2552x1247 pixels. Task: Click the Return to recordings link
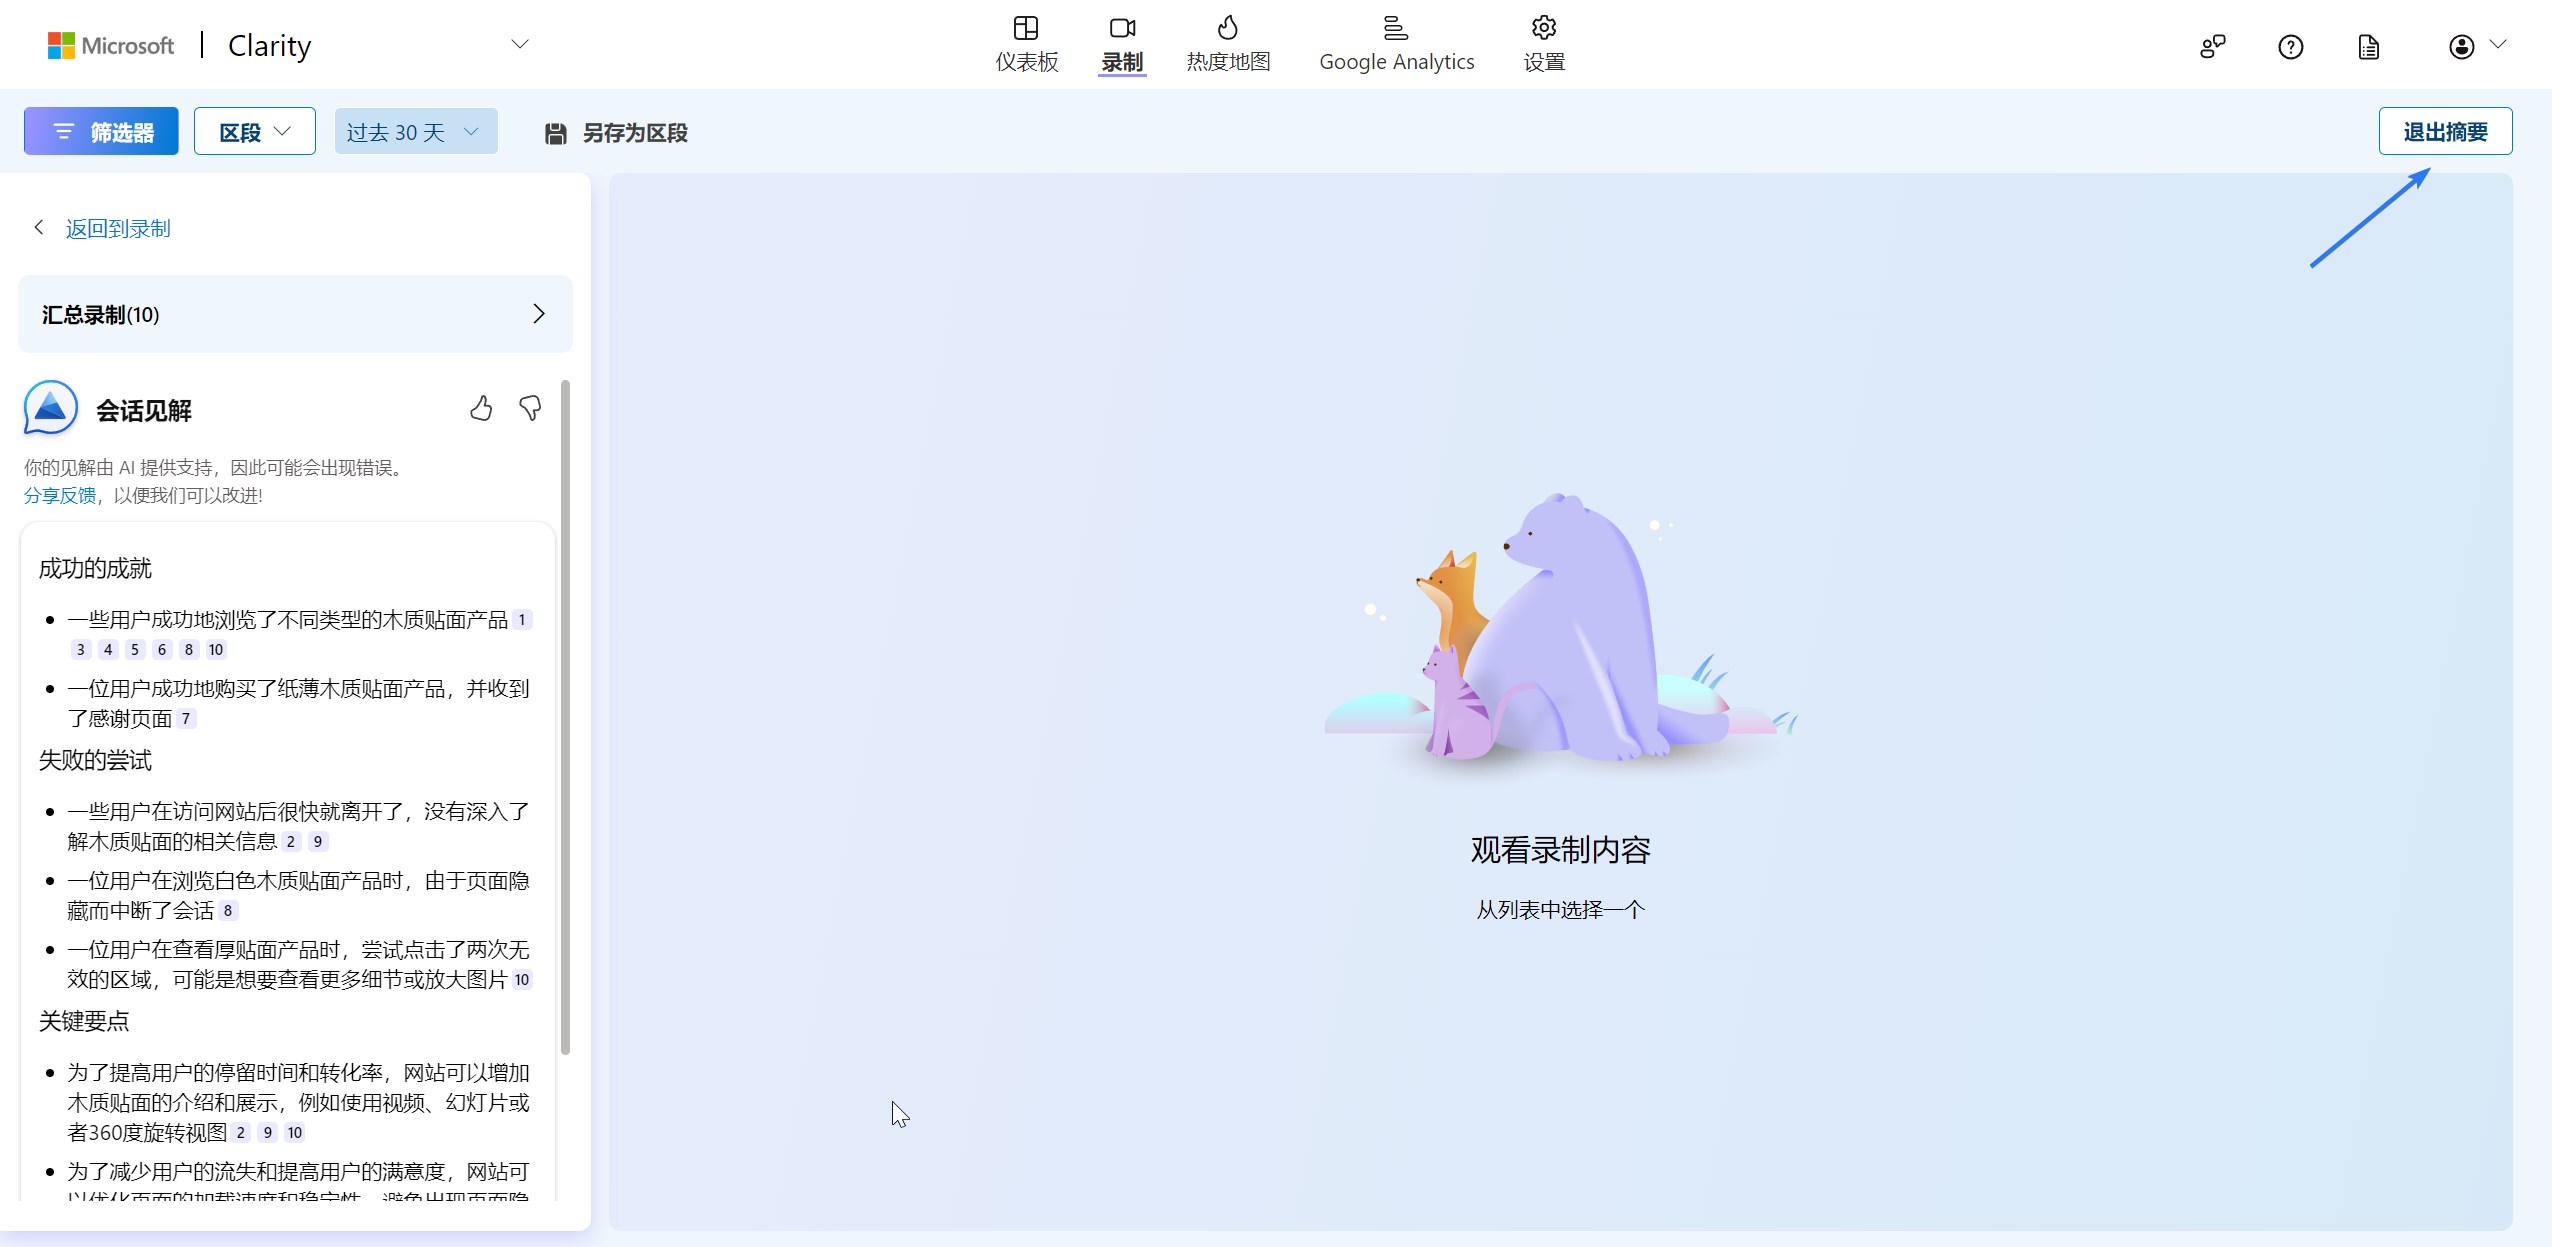pyautogui.click(x=117, y=228)
